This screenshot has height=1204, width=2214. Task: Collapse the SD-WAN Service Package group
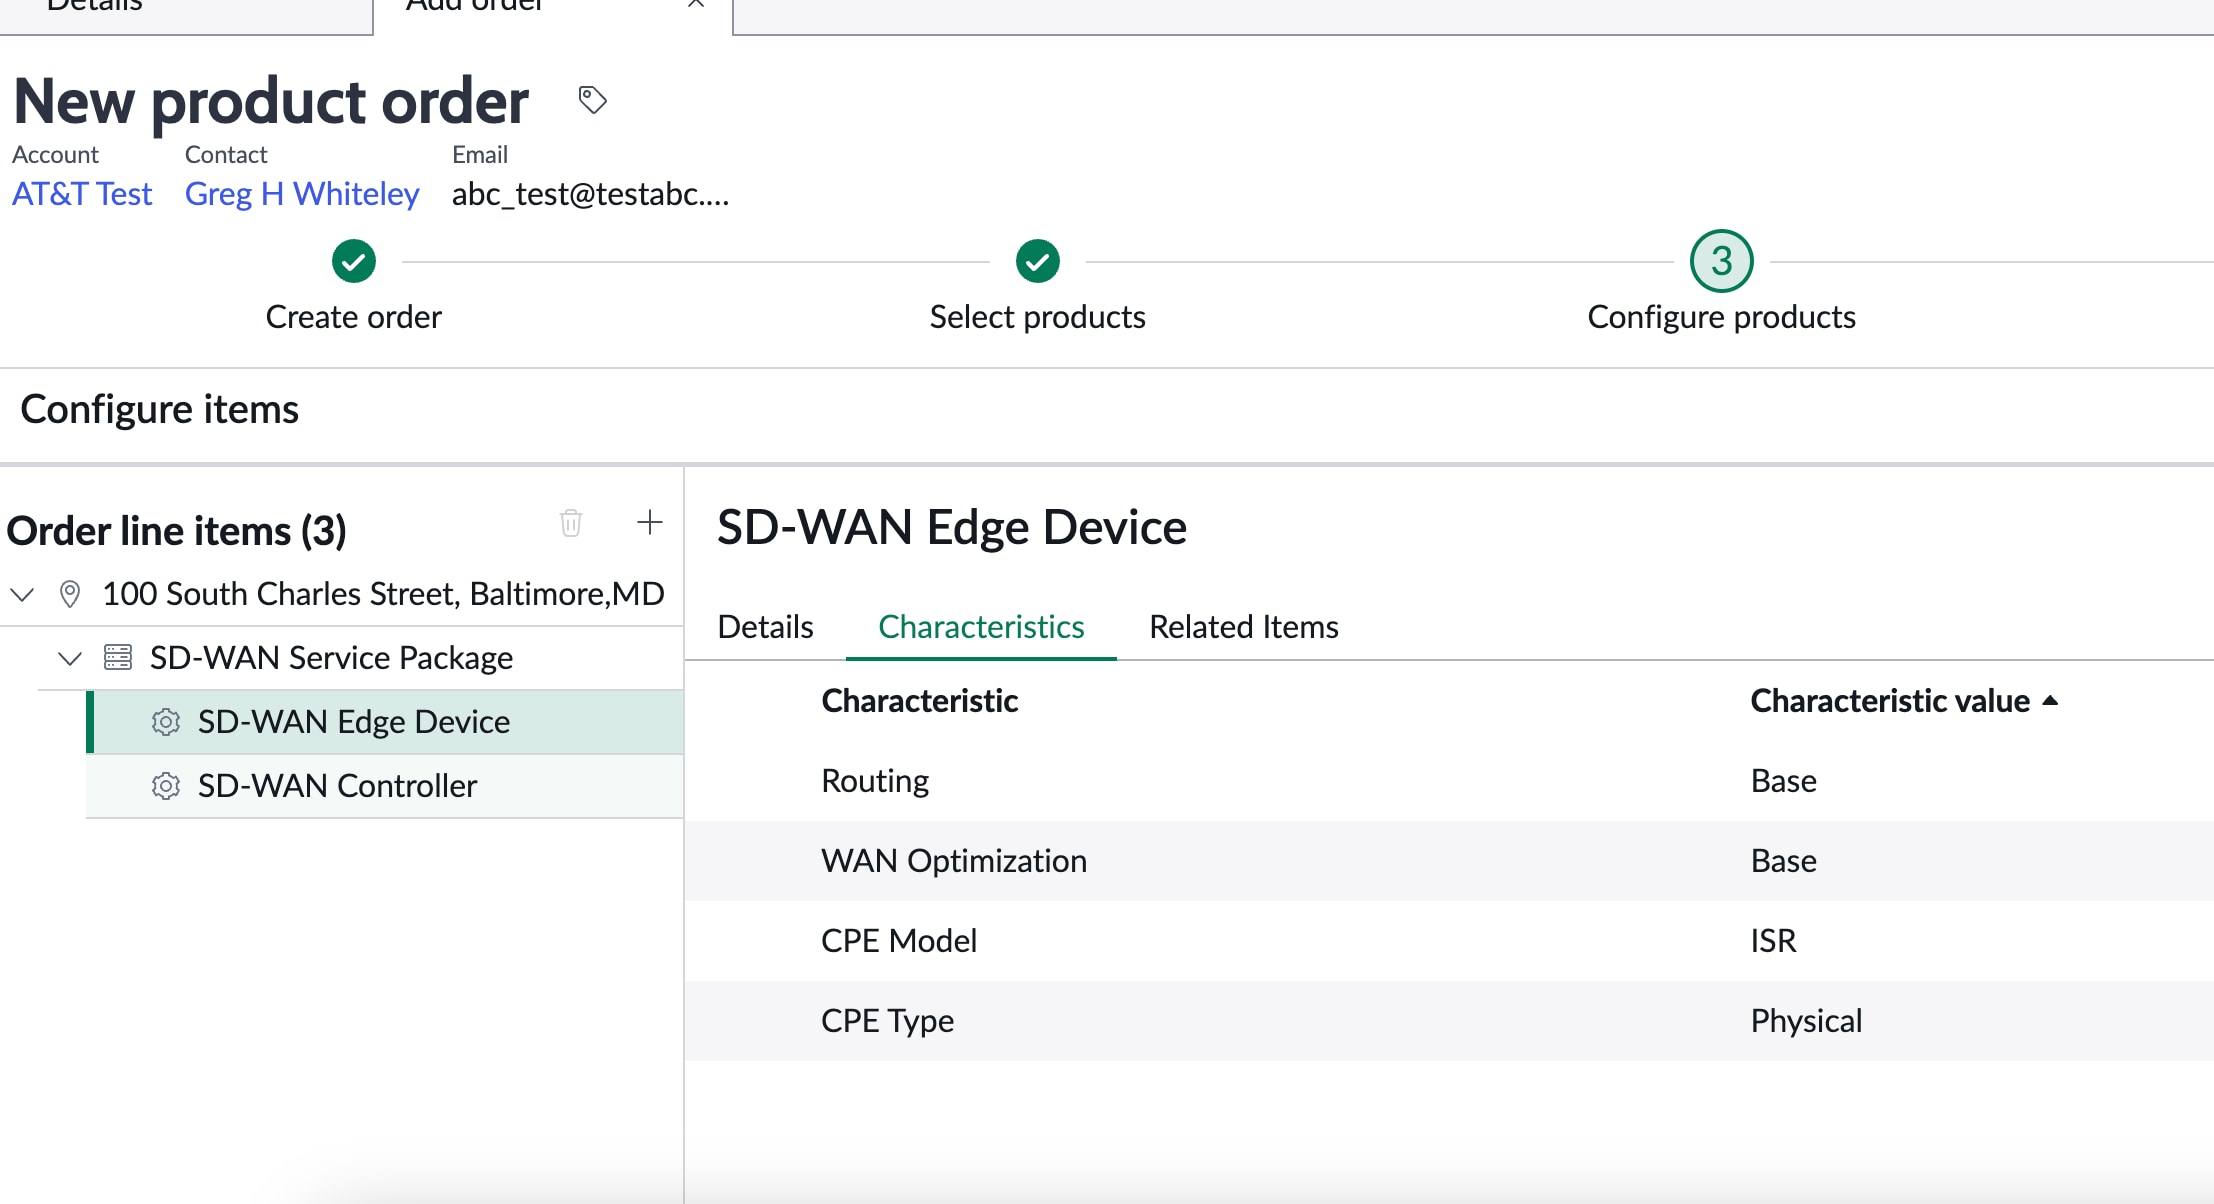click(69, 657)
